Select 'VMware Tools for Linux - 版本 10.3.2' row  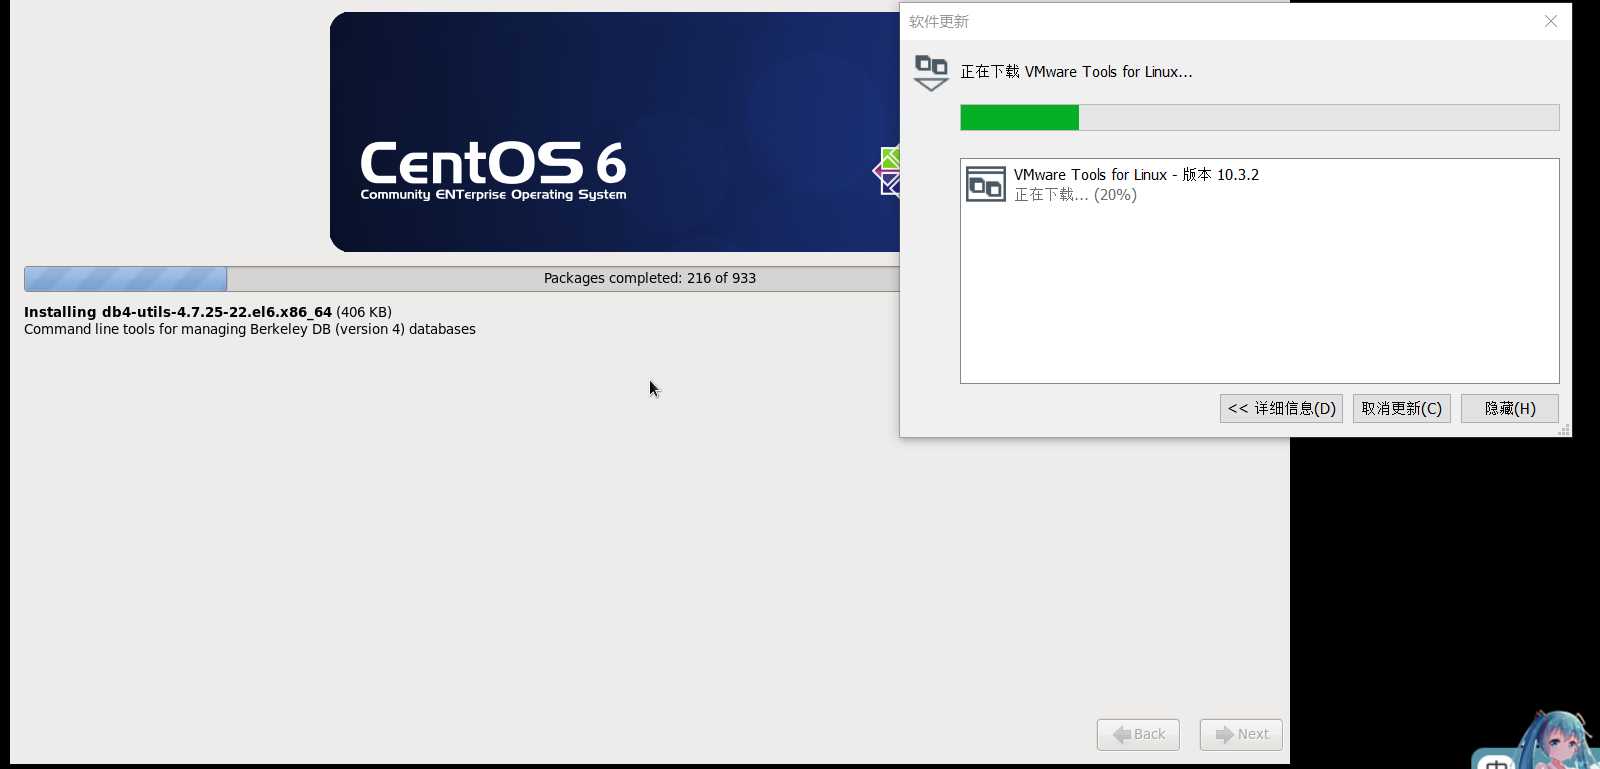(1259, 184)
